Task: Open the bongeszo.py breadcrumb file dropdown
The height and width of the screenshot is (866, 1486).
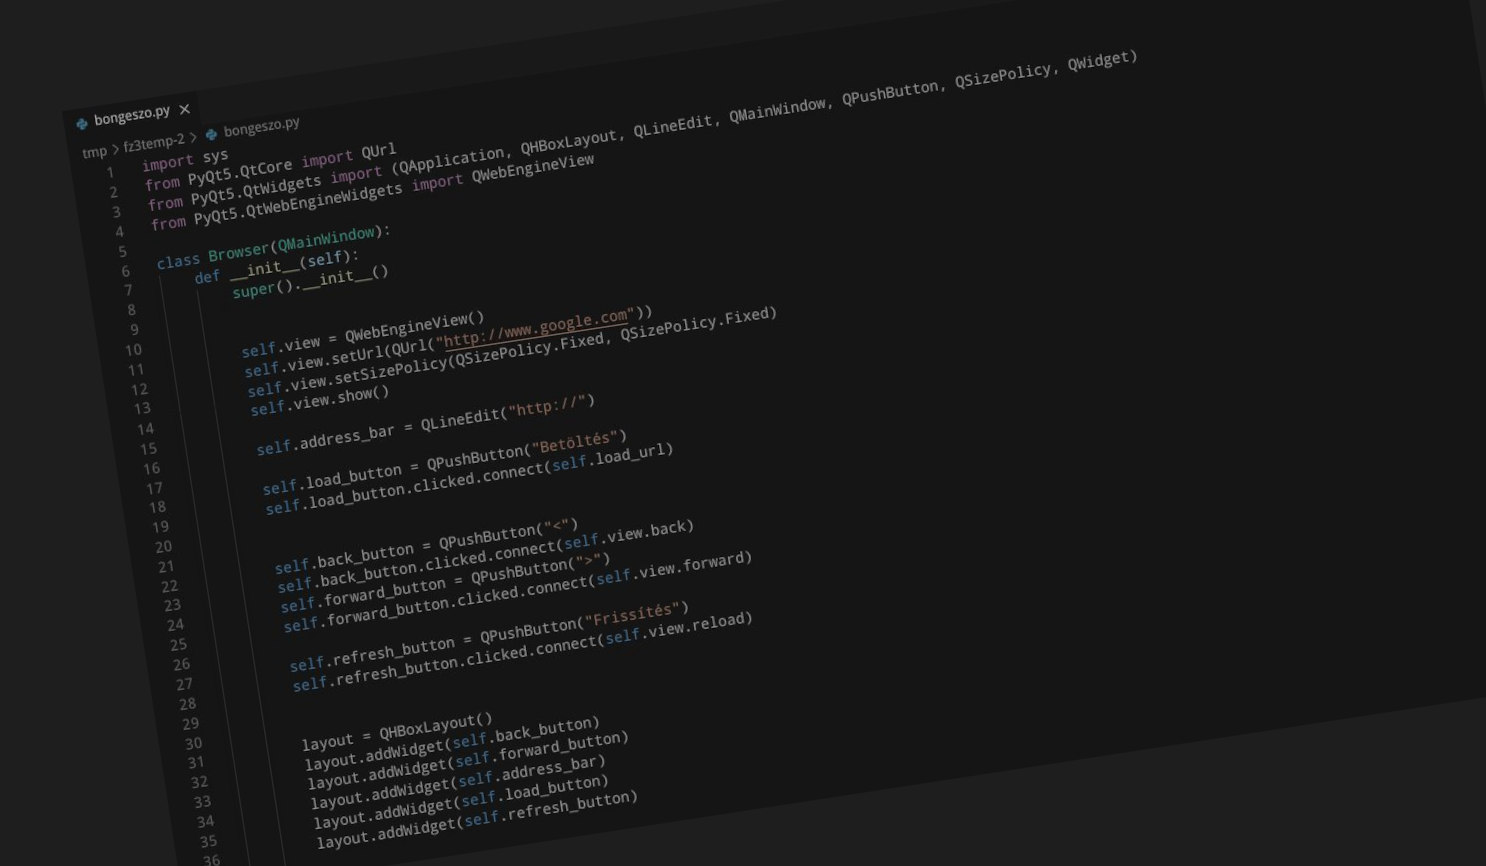Action: 261,128
